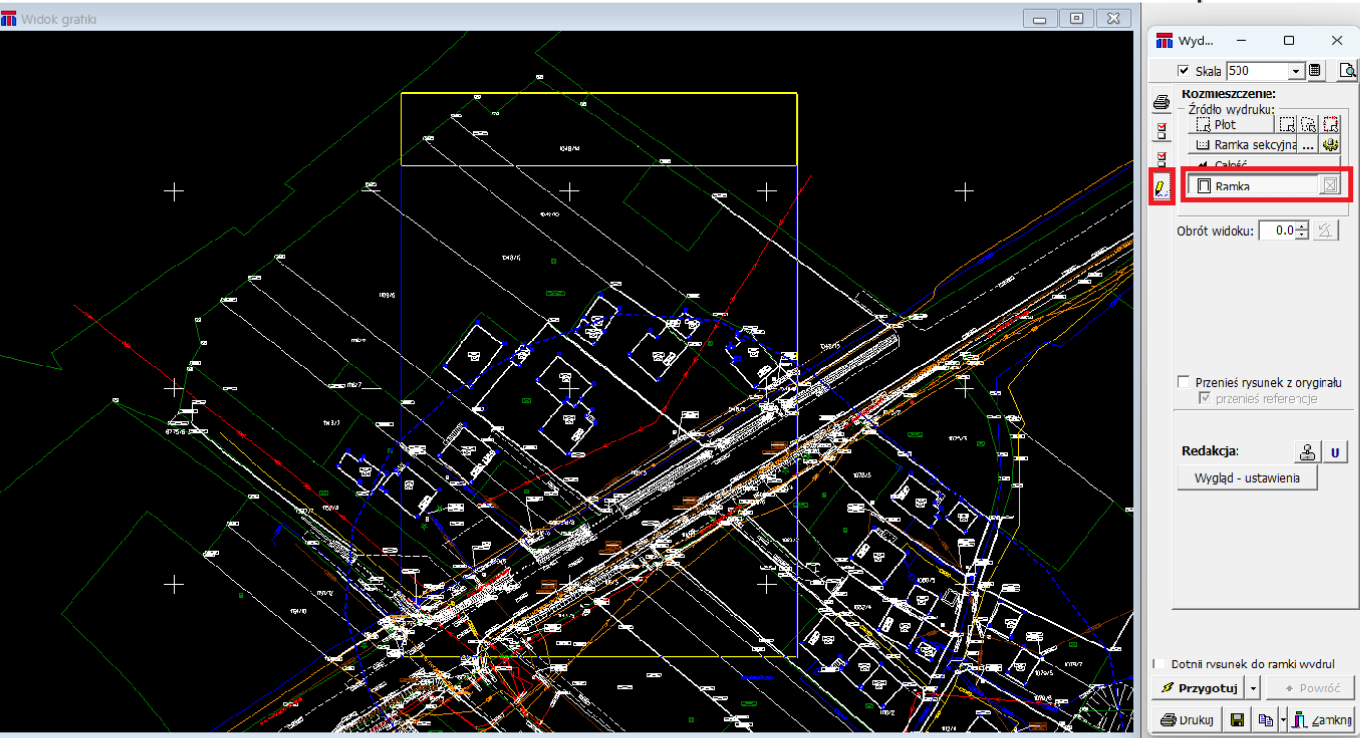Open the scale calculator icon

point(1315,71)
